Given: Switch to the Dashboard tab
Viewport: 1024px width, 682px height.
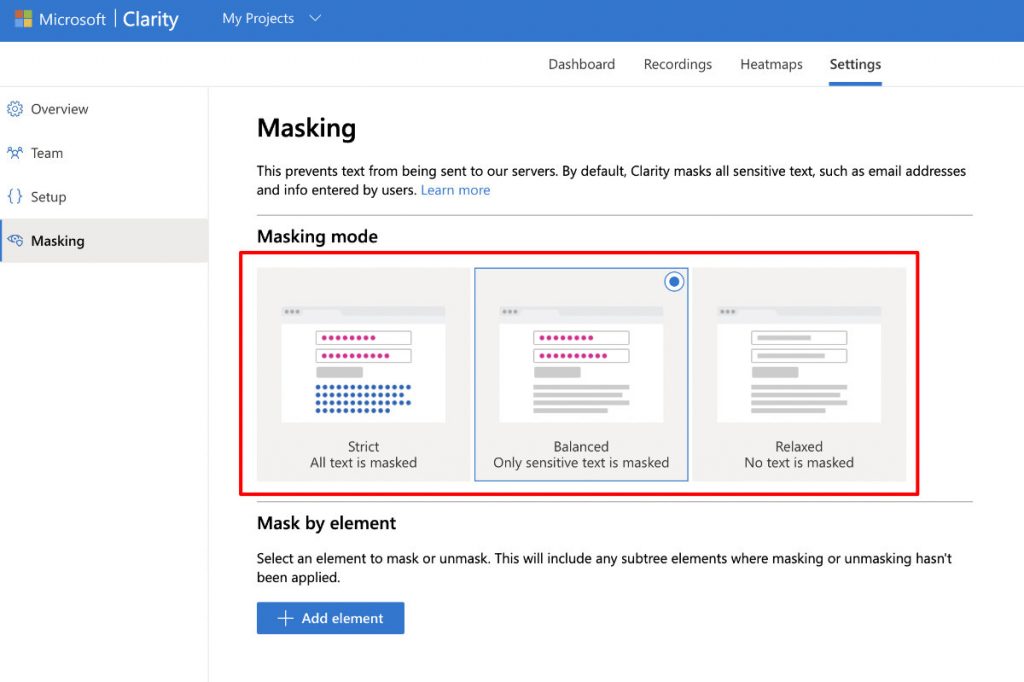Looking at the screenshot, I should click(x=581, y=64).
